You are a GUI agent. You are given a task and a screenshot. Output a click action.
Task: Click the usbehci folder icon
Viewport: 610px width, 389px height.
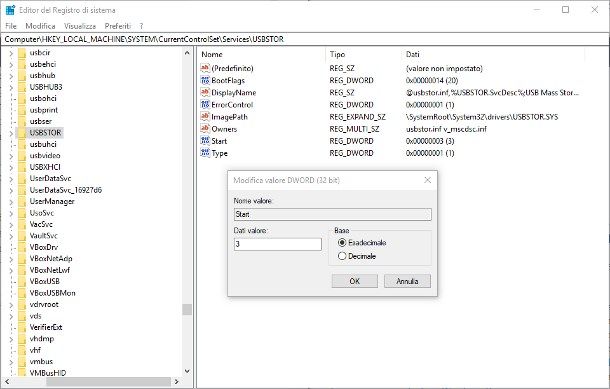[x=22, y=64]
